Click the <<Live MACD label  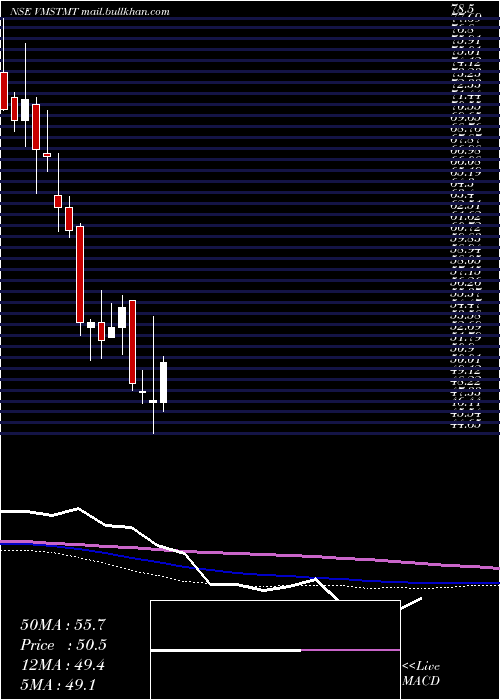(x=421, y=674)
